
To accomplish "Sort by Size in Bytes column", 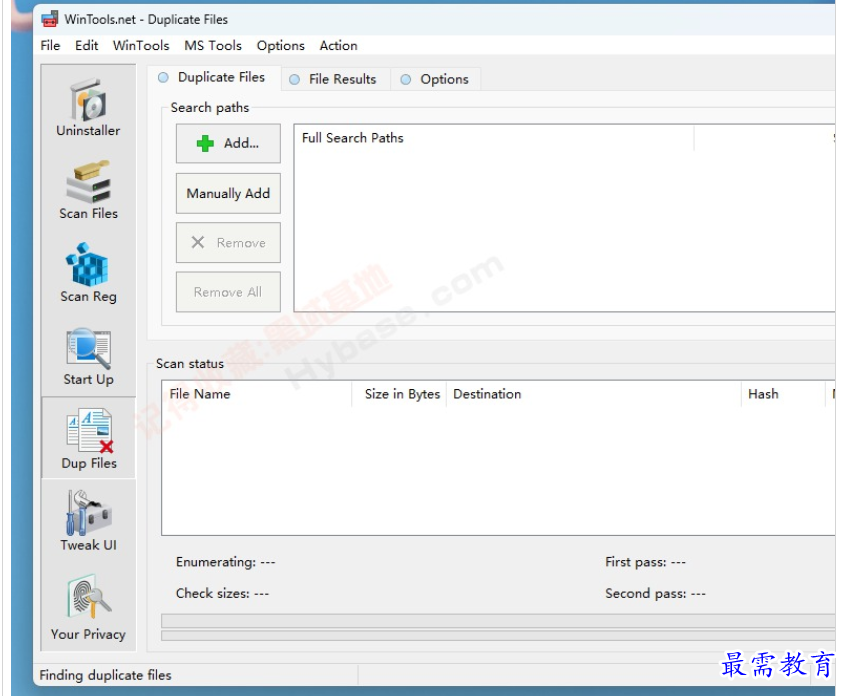I will click(x=399, y=394).
